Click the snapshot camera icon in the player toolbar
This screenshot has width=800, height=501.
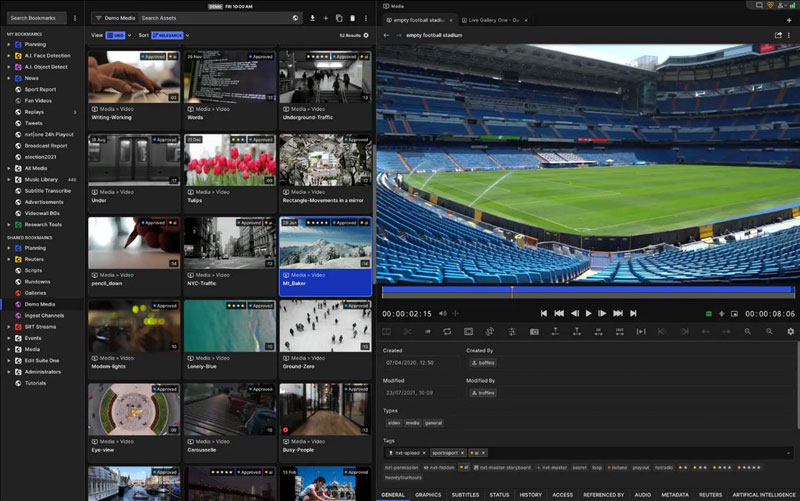coord(534,331)
